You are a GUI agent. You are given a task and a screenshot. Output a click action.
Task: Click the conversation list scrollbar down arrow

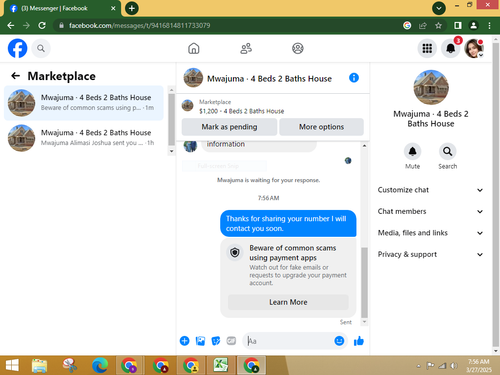pos(171,151)
